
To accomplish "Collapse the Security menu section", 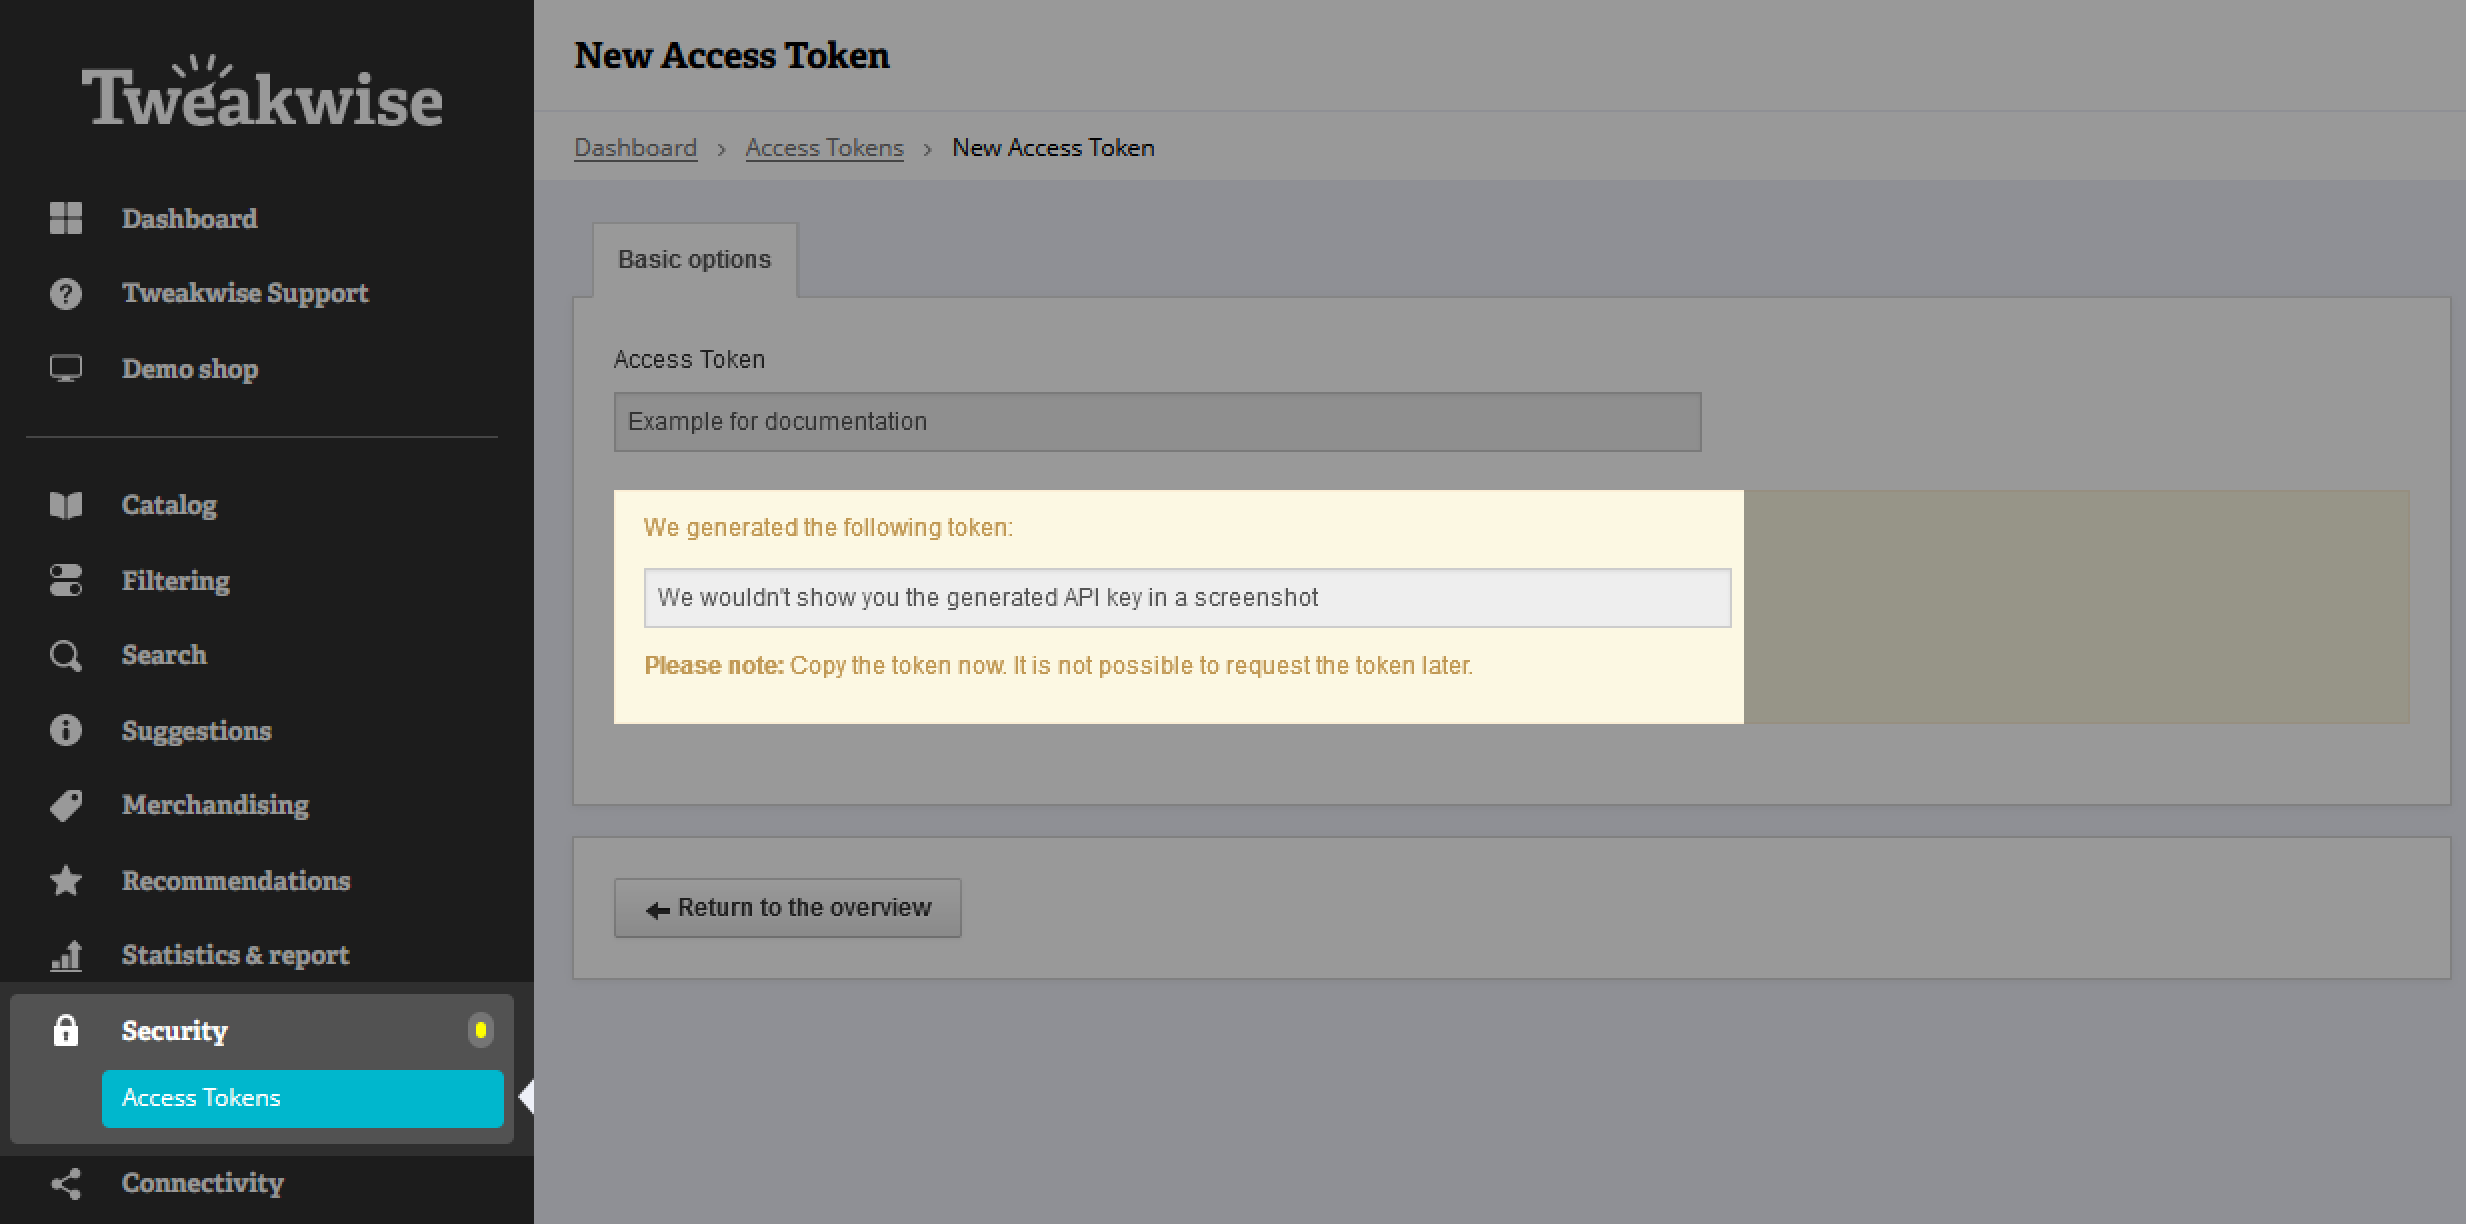I will coord(175,1031).
